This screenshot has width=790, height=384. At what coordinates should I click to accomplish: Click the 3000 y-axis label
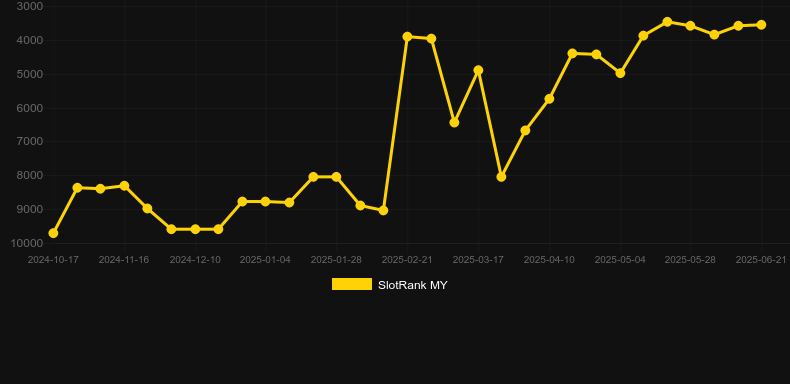[x=30, y=6]
